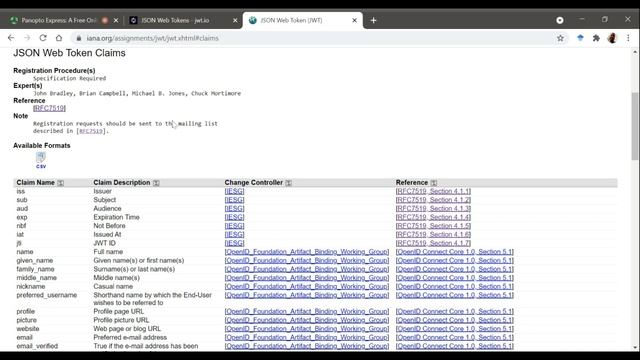Image resolution: width=640 pixels, height=360 pixels.
Task: Open OpenID Foundation link in name row
Action: [307, 252]
